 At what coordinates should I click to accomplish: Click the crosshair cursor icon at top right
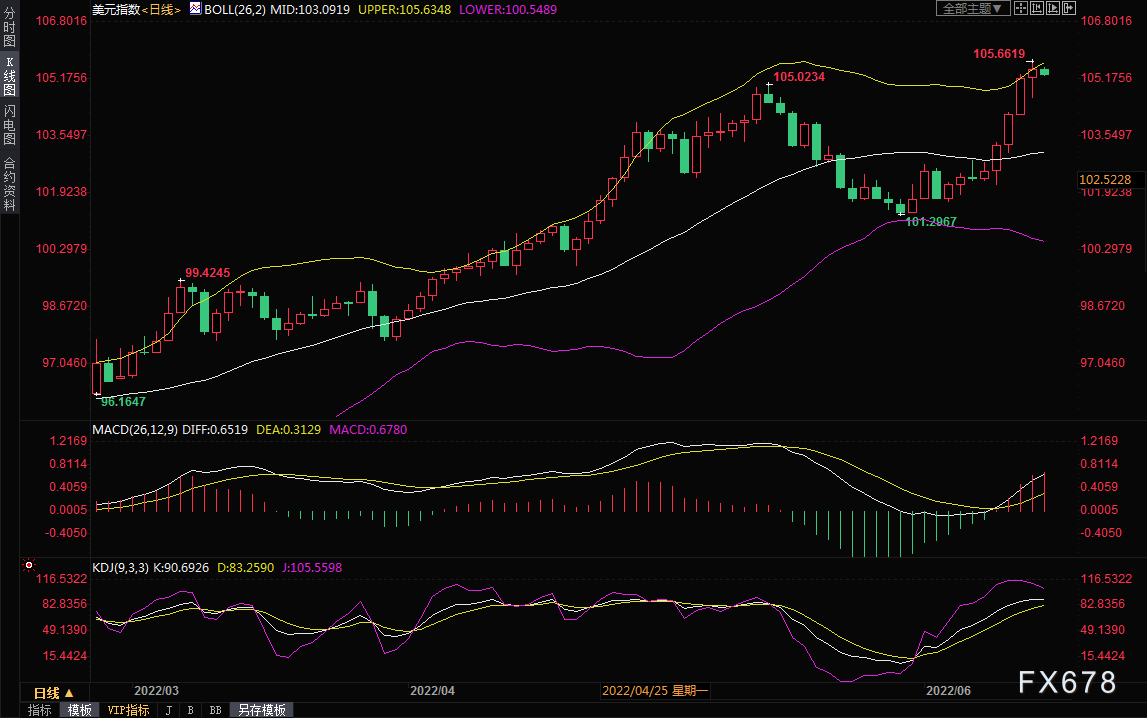pos(1020,8)
